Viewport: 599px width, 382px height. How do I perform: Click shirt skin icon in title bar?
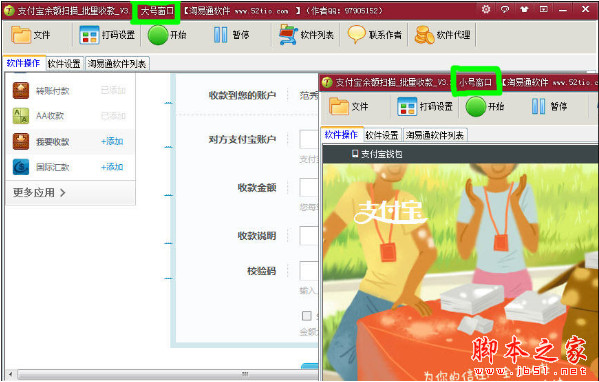click(x=524, y=9)
